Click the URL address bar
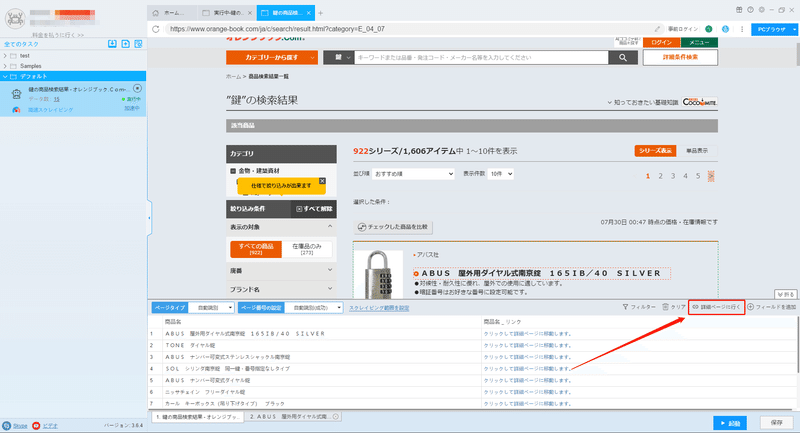 click(408, 29)
